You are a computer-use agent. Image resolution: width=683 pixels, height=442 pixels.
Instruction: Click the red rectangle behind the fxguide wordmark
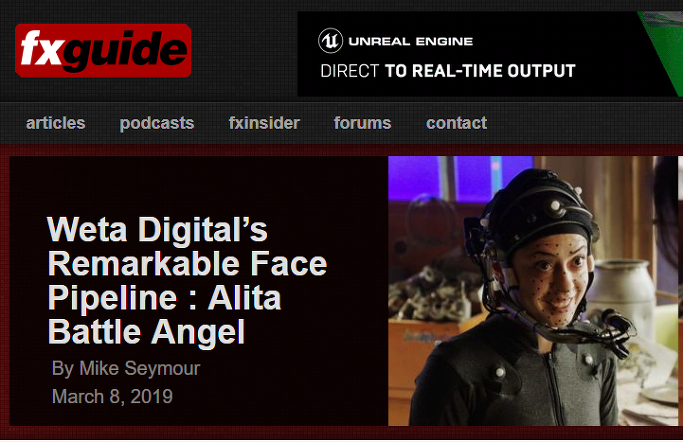pos(103,51)
